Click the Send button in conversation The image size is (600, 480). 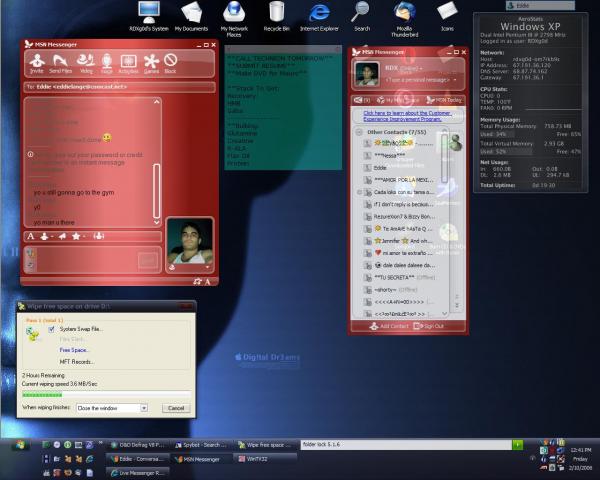pyautogui.click(x=148, y=261)
